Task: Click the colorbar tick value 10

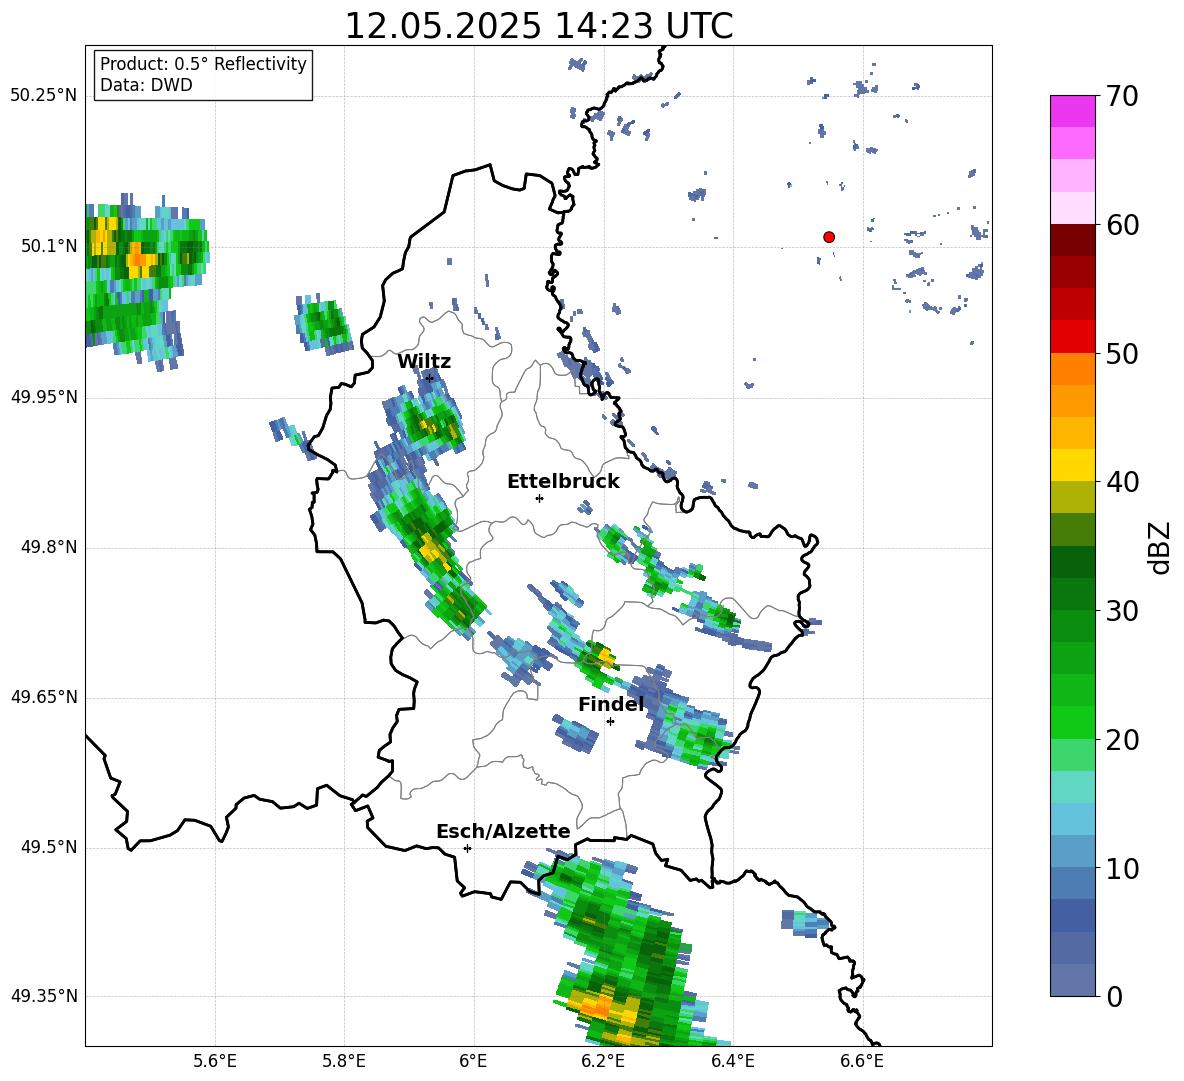Action: tap(1122, 868)
